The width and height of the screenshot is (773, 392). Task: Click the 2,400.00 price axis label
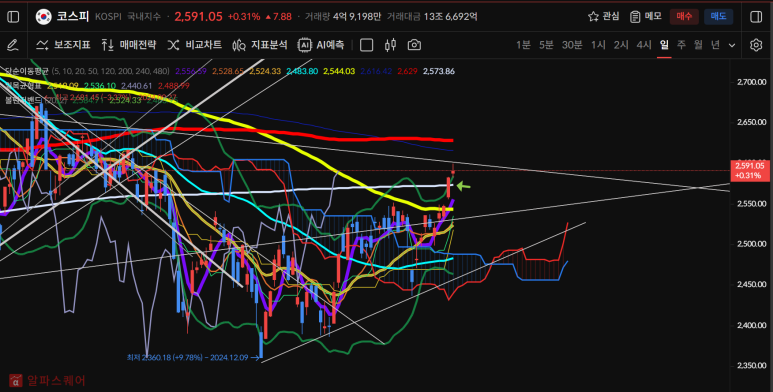(x=752, y=325)
